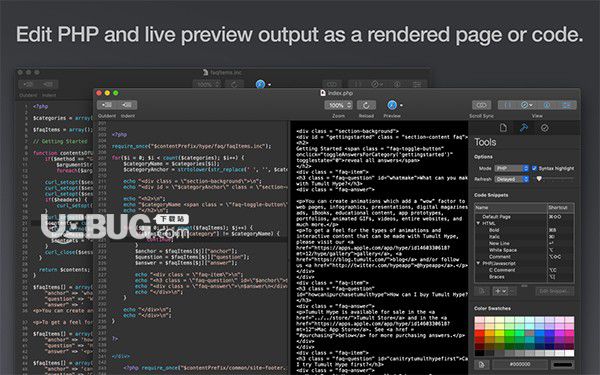Image resolution: width=600 pixels, height=375 pixels.
Task: Collapse the HTML snippets group
Action: (478, 223)
